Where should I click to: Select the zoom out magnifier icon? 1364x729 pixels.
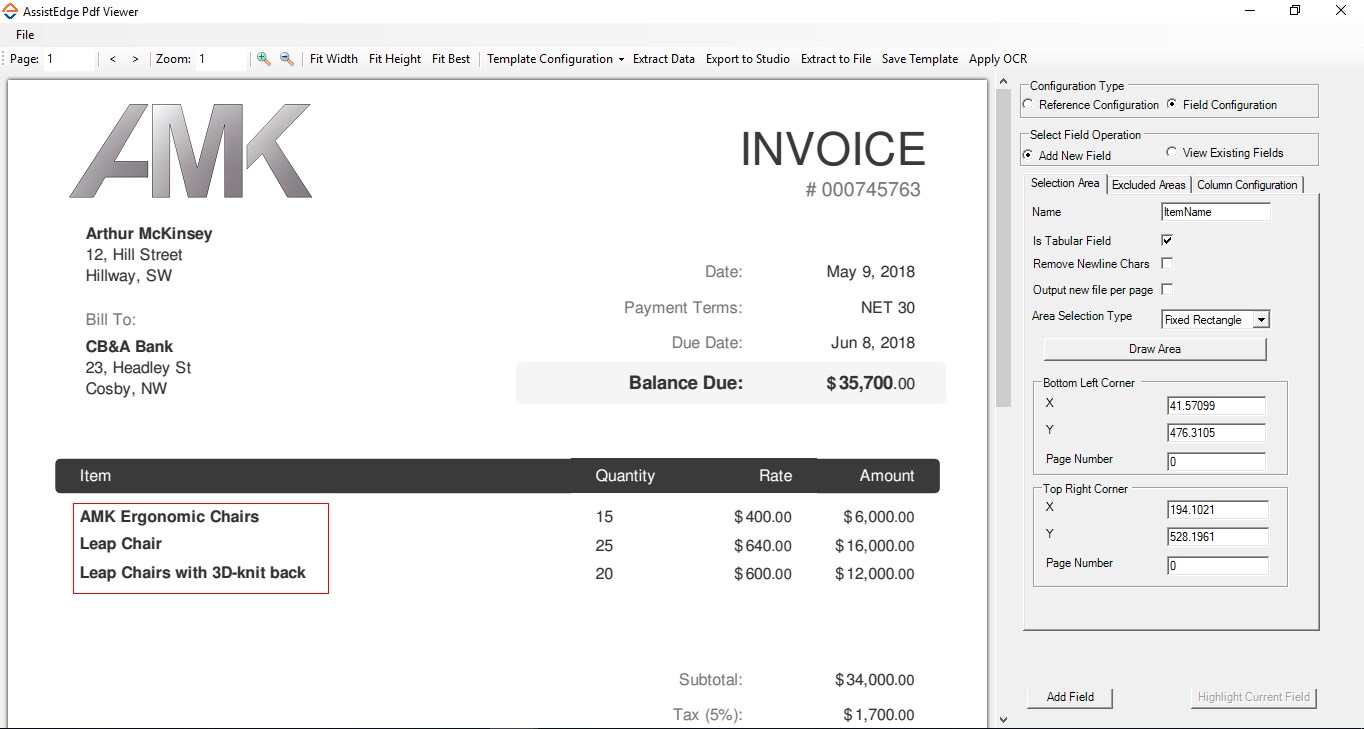click(286, 58)
